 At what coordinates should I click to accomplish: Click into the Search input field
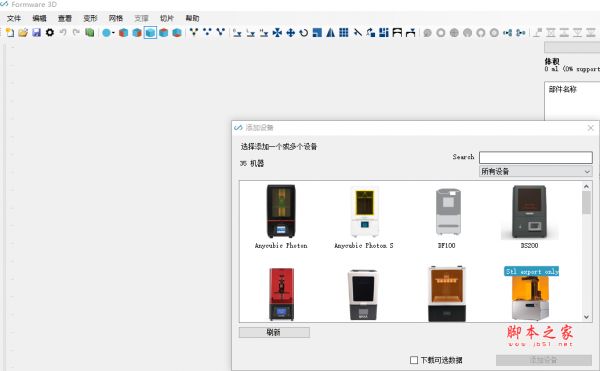point(536,157)
